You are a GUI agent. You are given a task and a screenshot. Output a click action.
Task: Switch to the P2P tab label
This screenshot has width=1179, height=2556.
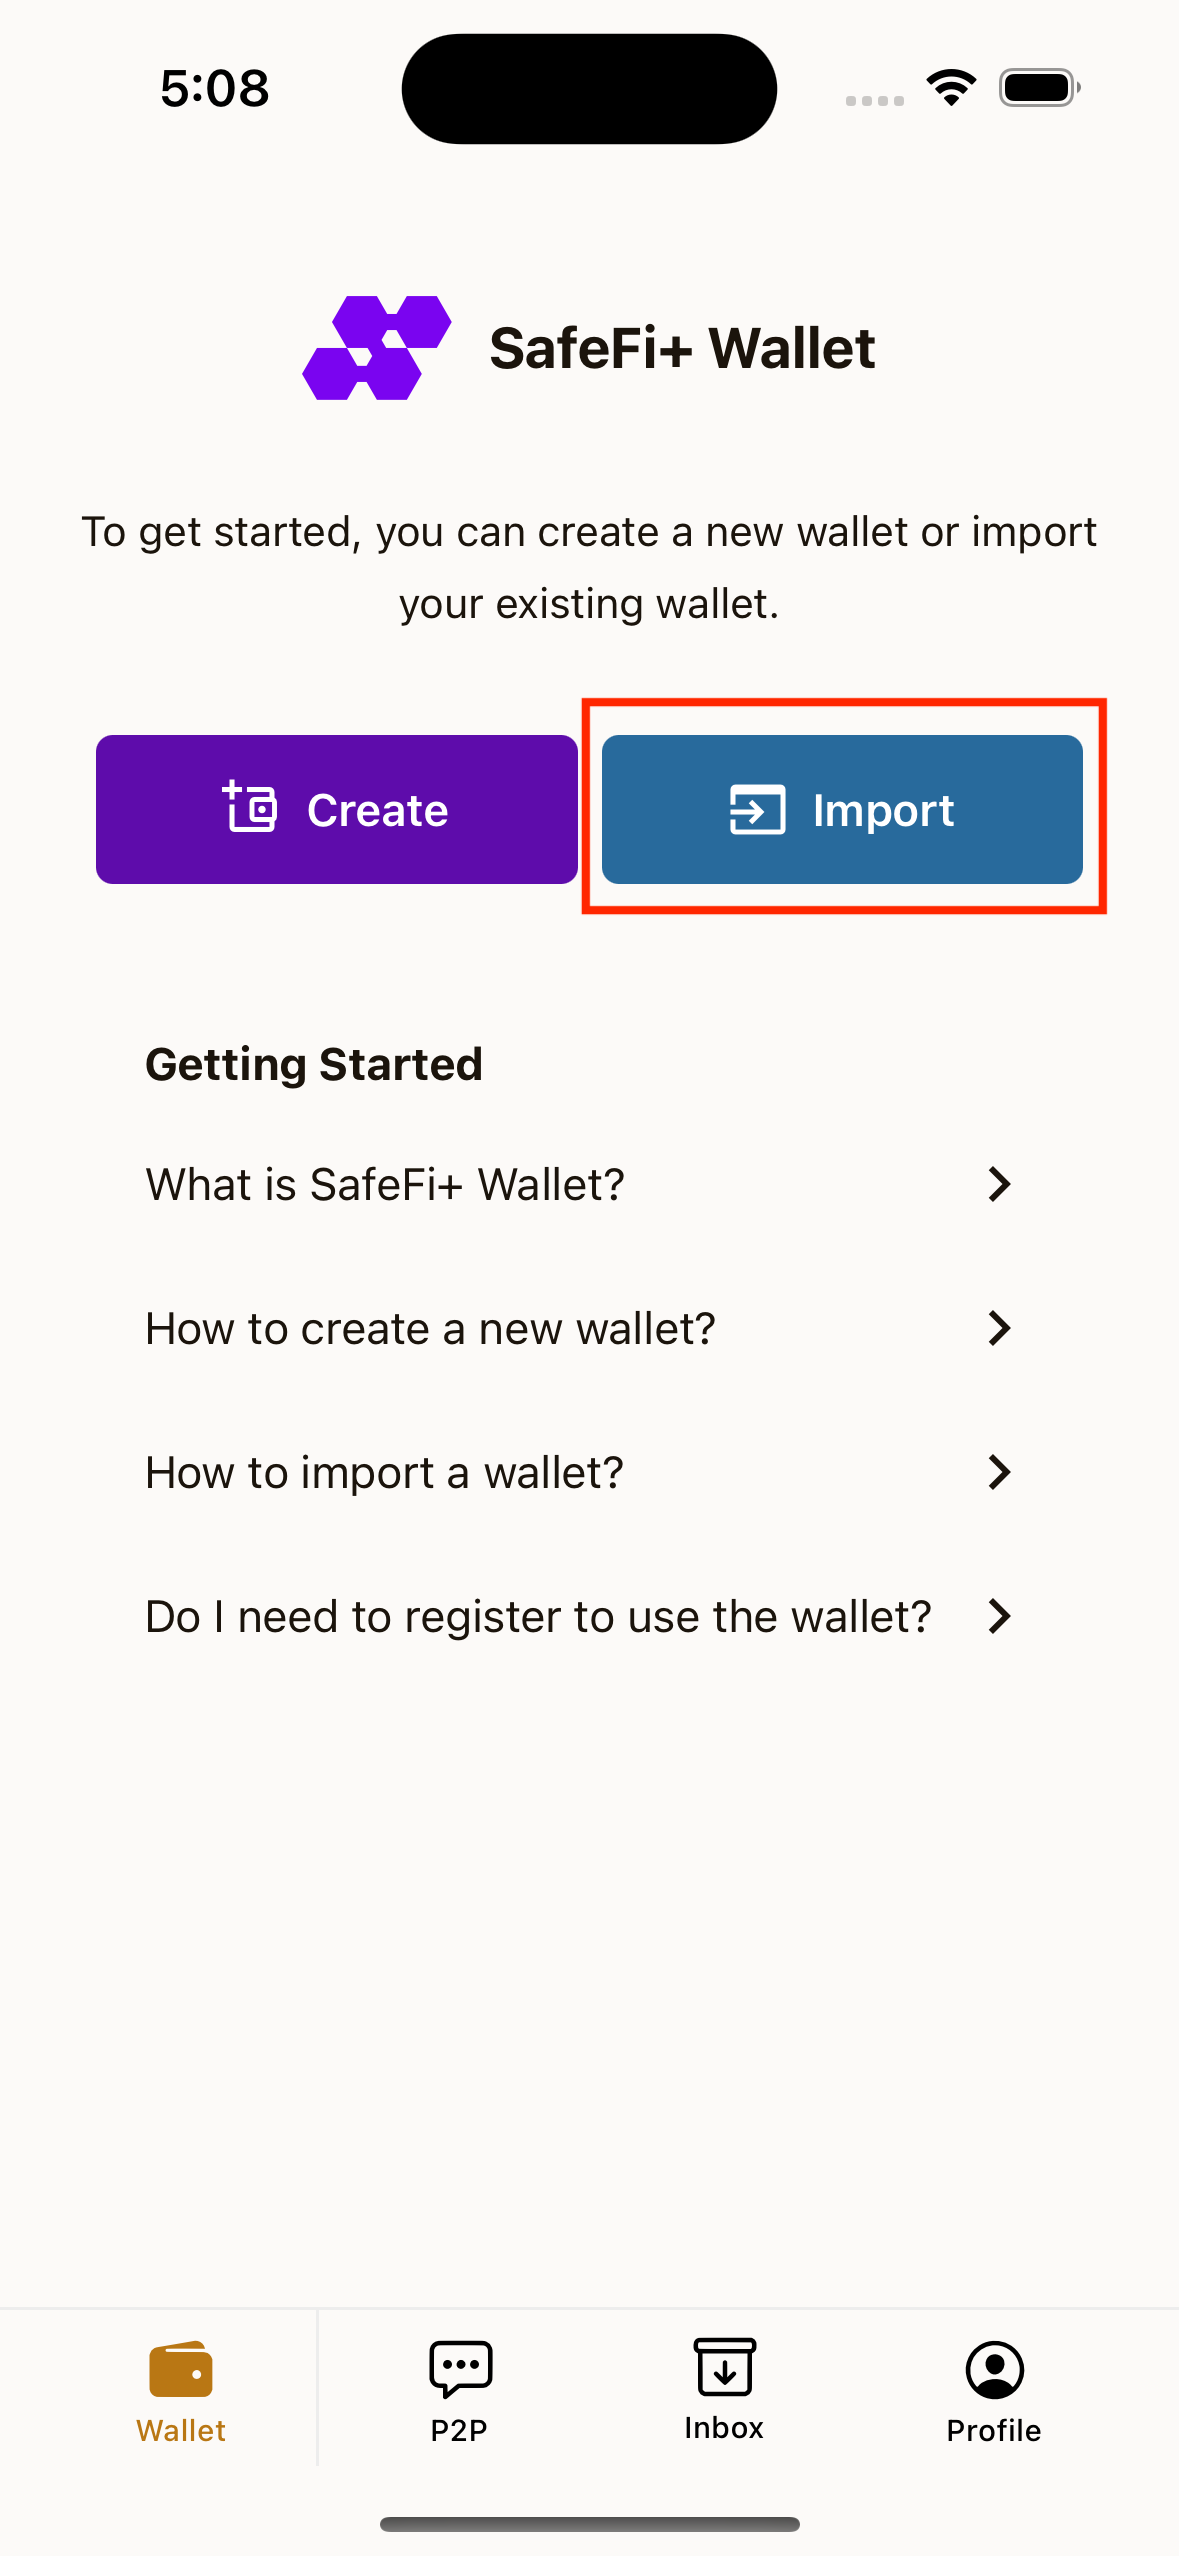pos(459,2430)
